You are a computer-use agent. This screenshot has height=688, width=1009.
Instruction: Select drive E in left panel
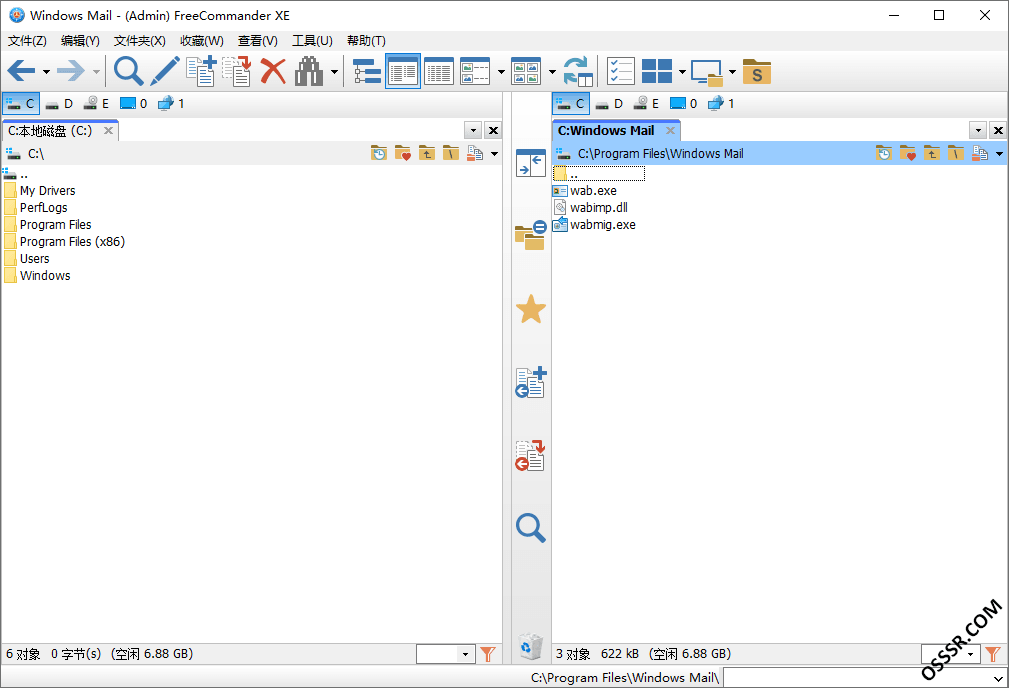click(97, 104)
